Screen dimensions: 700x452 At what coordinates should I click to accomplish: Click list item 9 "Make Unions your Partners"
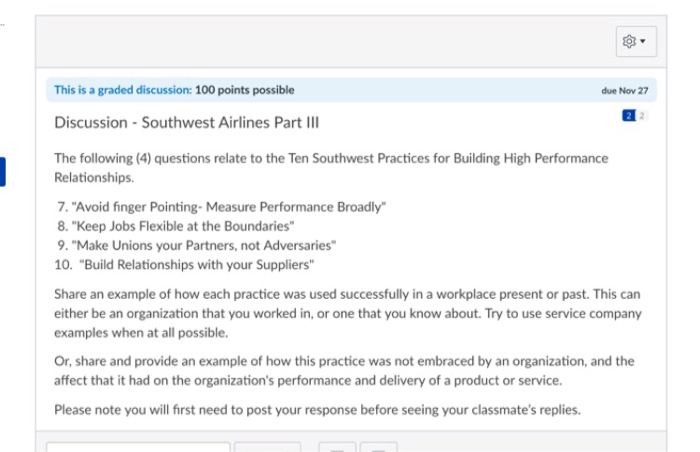[x=196, y=245]
